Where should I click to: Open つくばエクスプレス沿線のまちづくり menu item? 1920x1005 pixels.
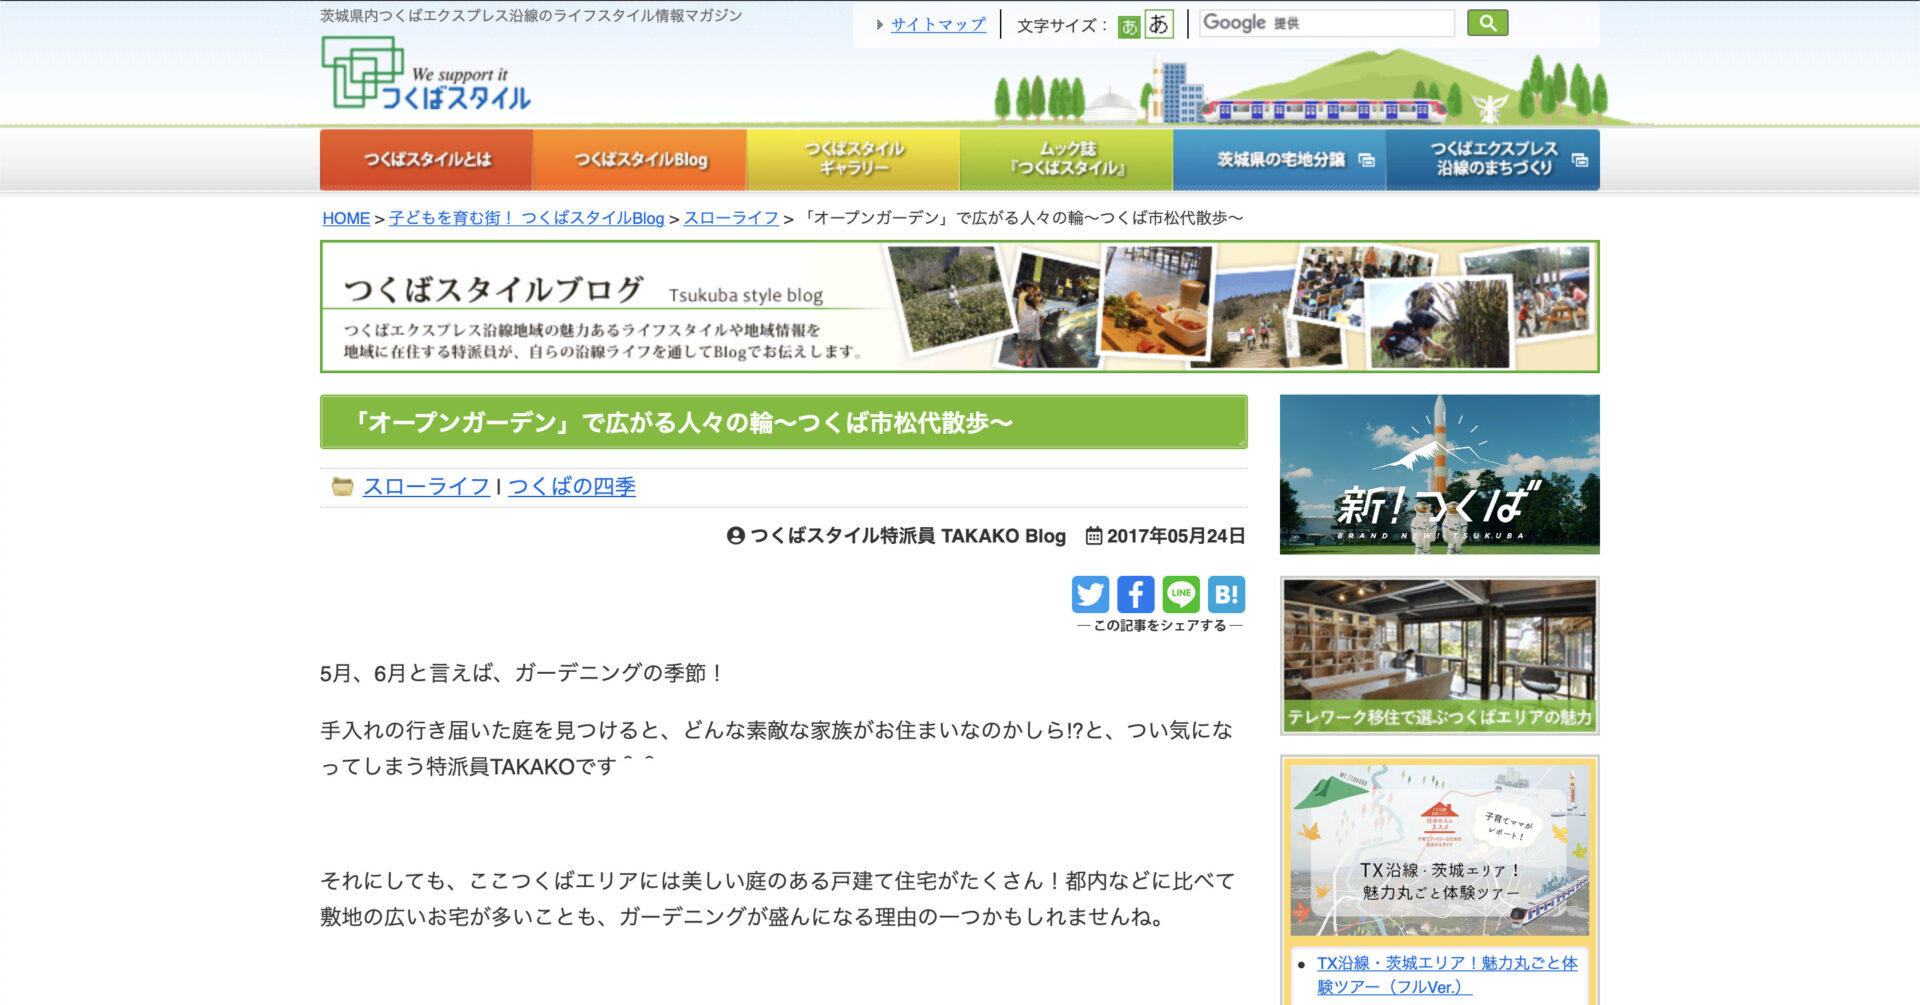(x=1493, y=160)
